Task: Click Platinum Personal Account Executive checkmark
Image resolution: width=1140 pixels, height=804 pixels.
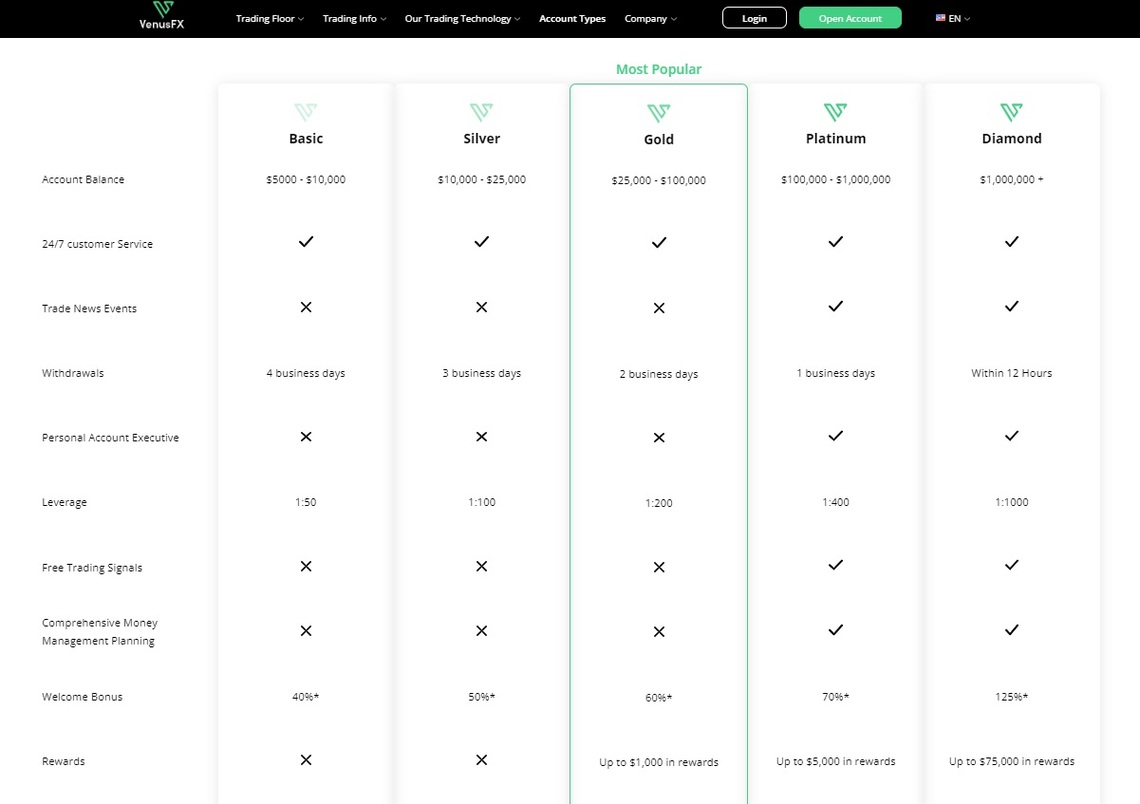Action: (x=835, y=435)
